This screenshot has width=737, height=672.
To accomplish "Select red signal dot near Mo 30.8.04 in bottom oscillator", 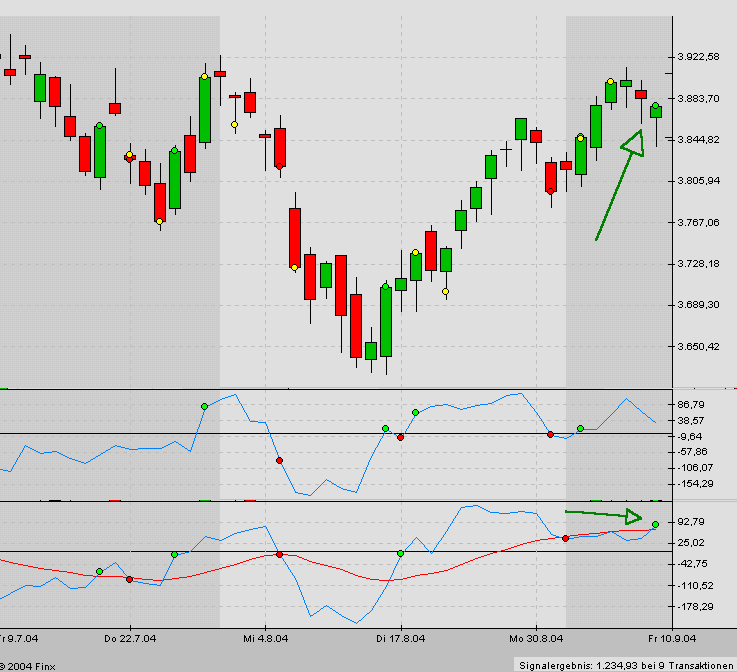I will coord(566,538).
